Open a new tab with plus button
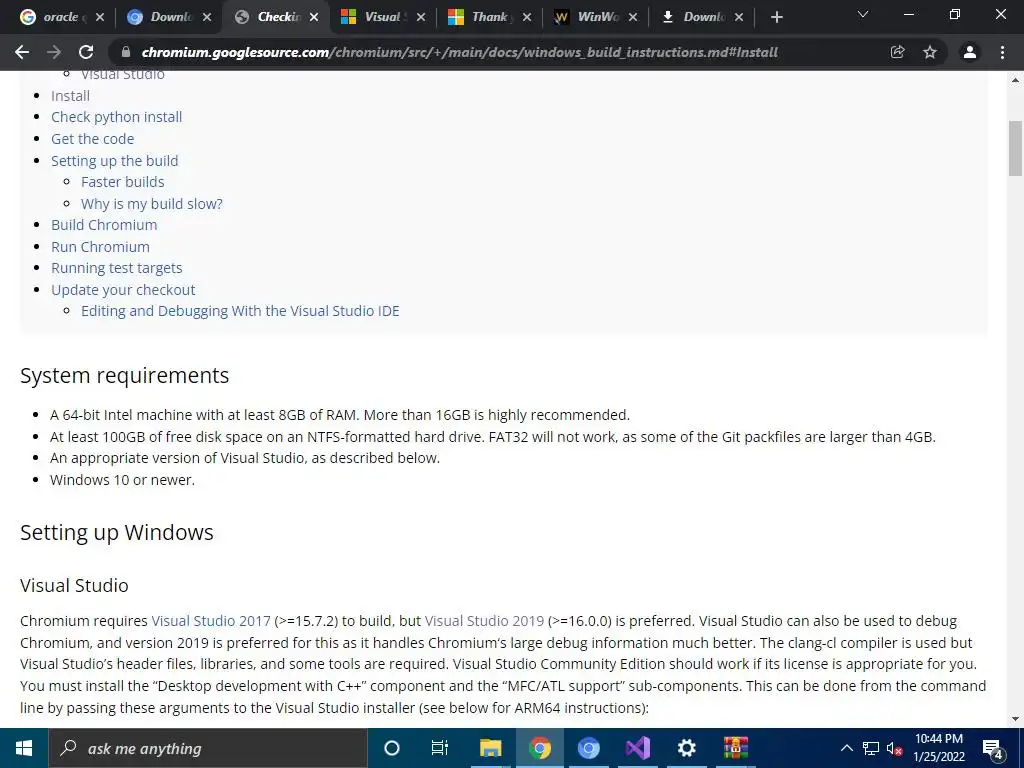The image size is (1024, 768). 776,18
